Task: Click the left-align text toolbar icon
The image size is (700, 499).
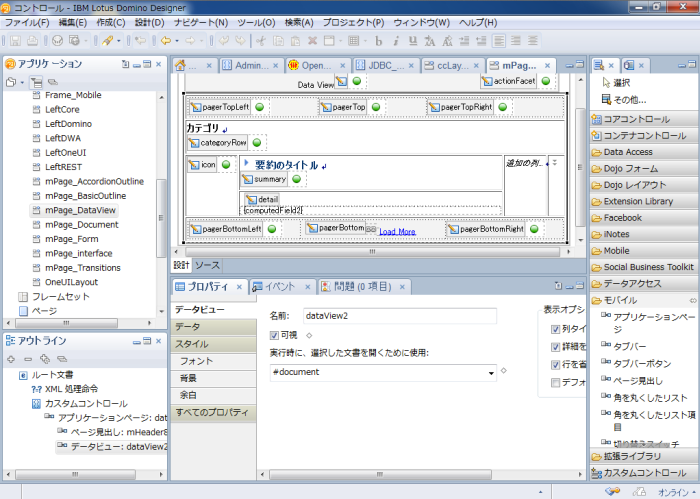Action: tap(498, 41)
